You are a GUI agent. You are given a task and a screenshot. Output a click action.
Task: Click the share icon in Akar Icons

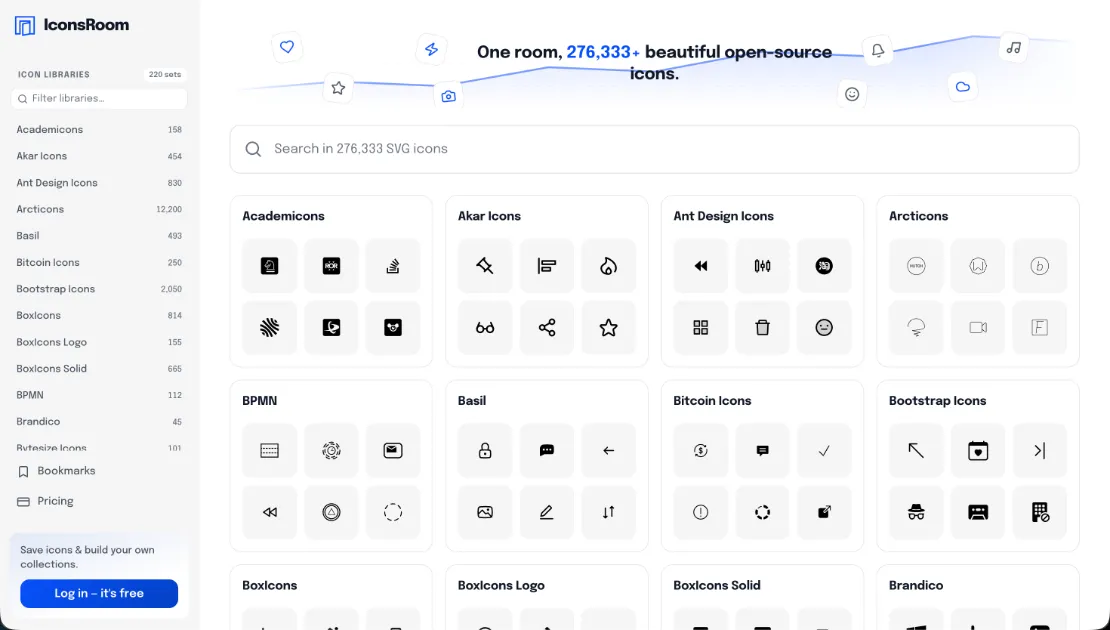pos(547,328)
